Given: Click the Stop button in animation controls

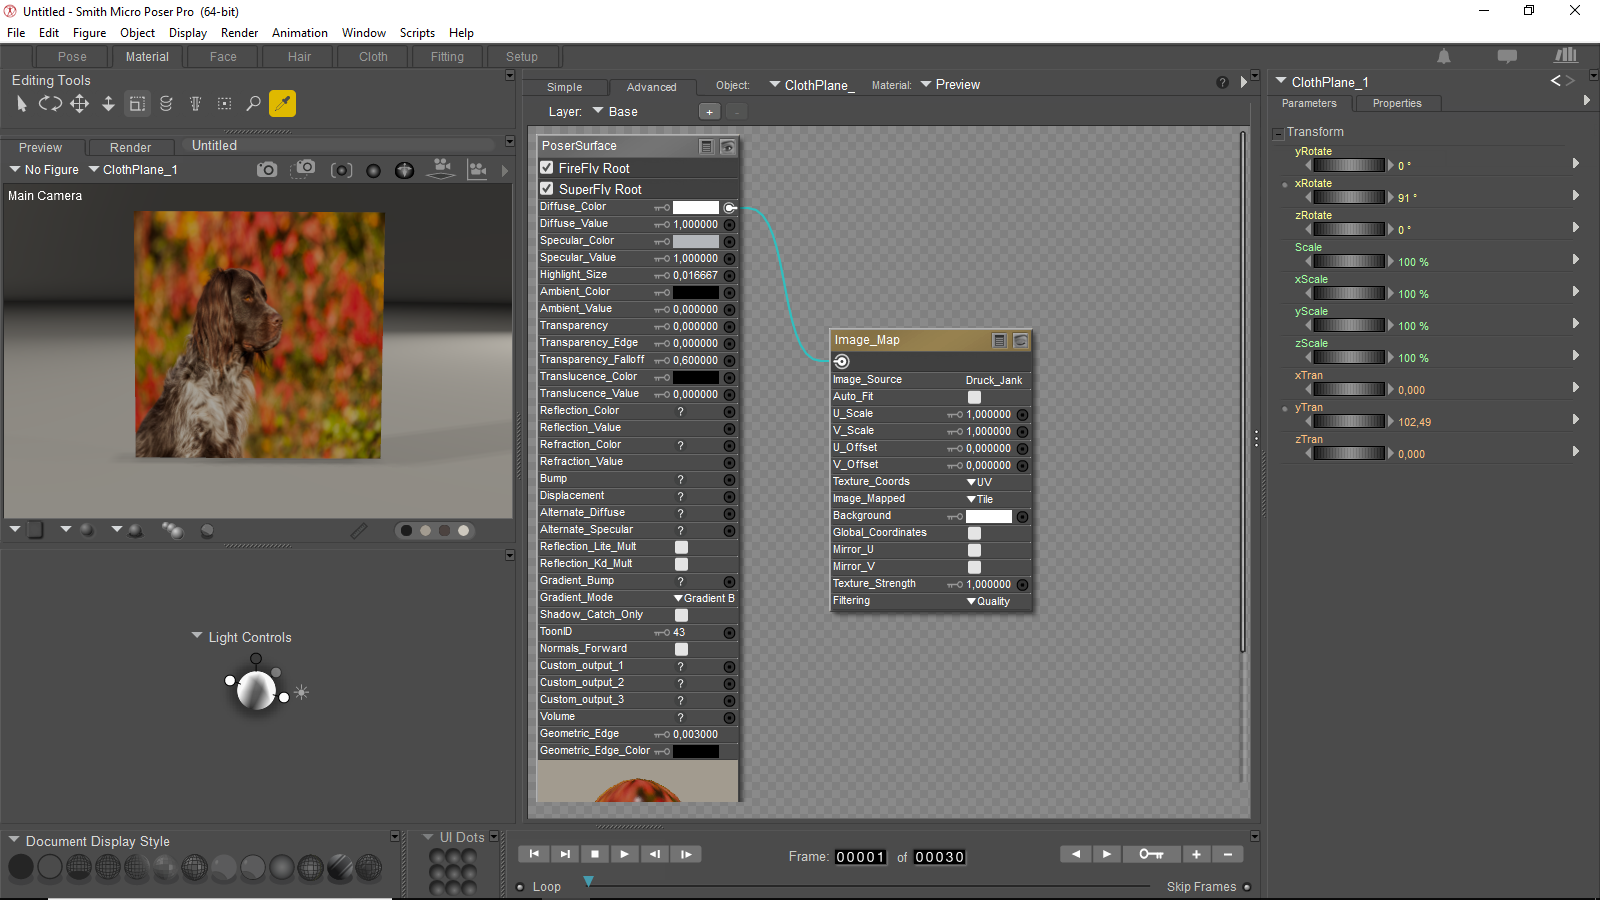Looking at the screenshot, I should pos(595,854).
